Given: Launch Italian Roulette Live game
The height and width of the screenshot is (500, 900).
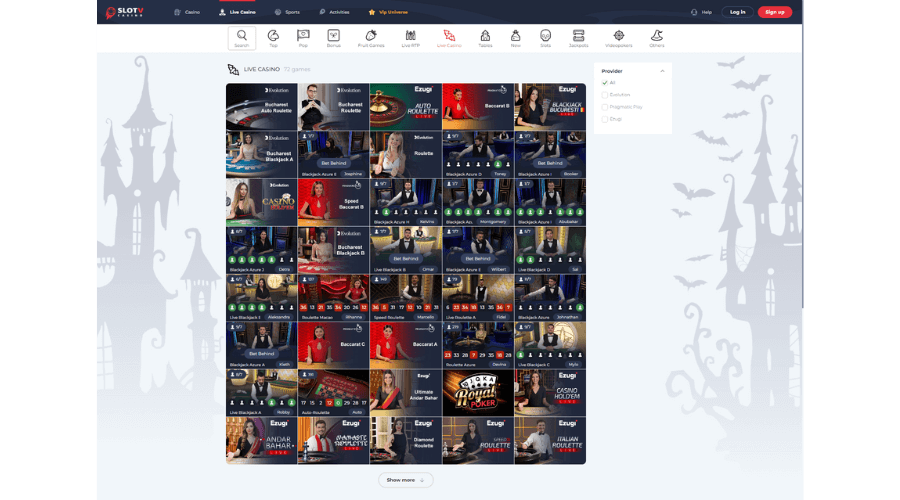Looking at the screenshot, I should [x=550, y=440].
